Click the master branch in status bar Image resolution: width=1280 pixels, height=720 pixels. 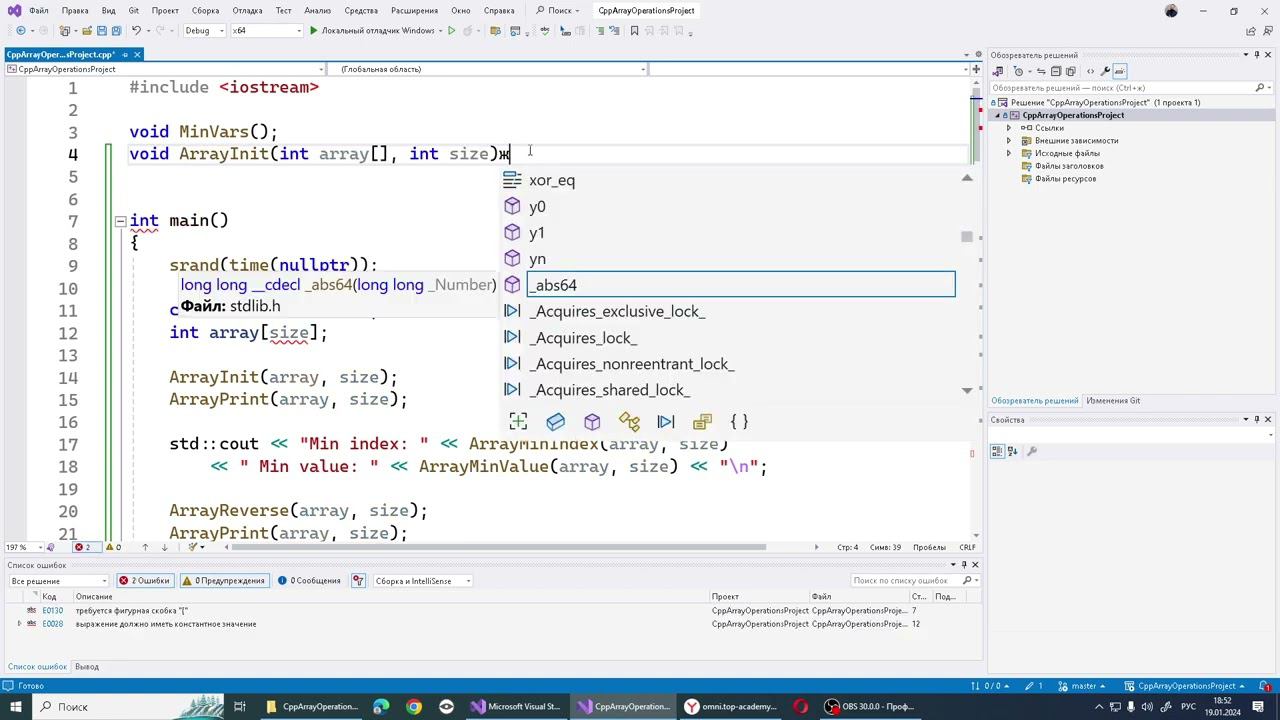pyautogui.click(x=1084, y=686)
